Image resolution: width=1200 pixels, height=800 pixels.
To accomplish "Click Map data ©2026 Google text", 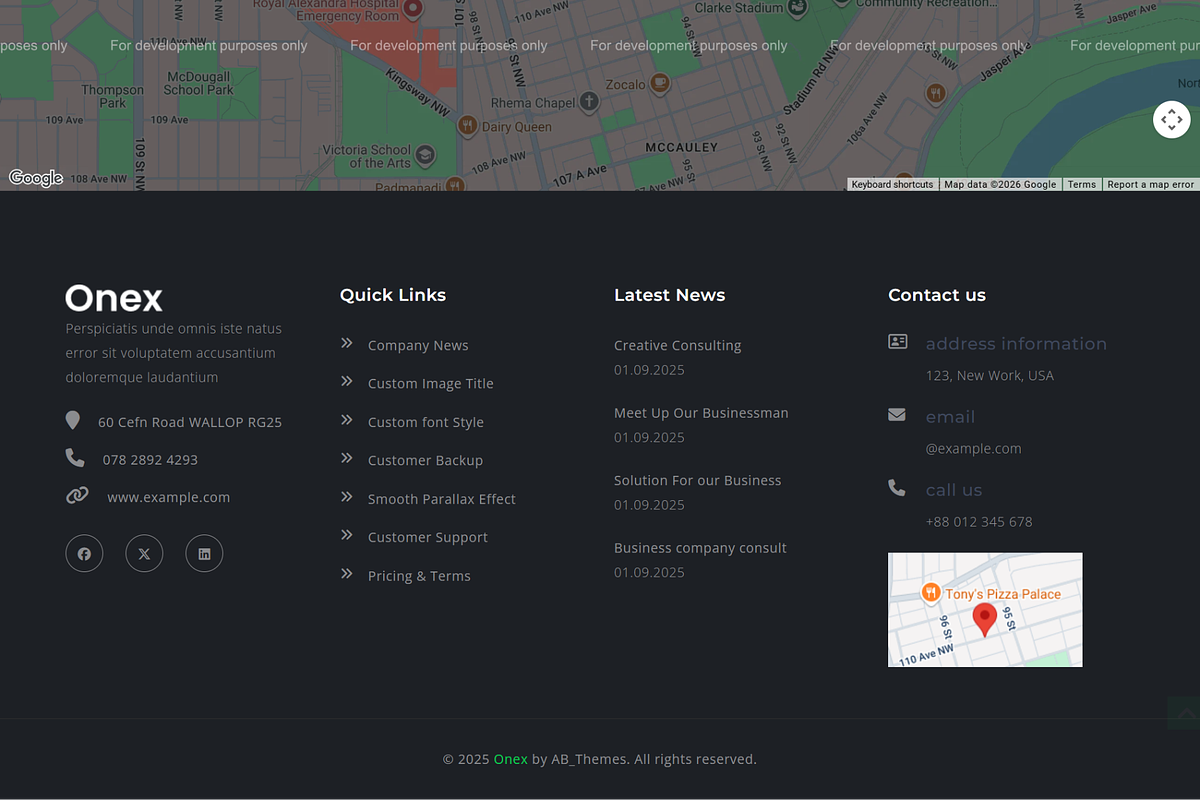I will pyautogui.click(x=1000, y=184).
